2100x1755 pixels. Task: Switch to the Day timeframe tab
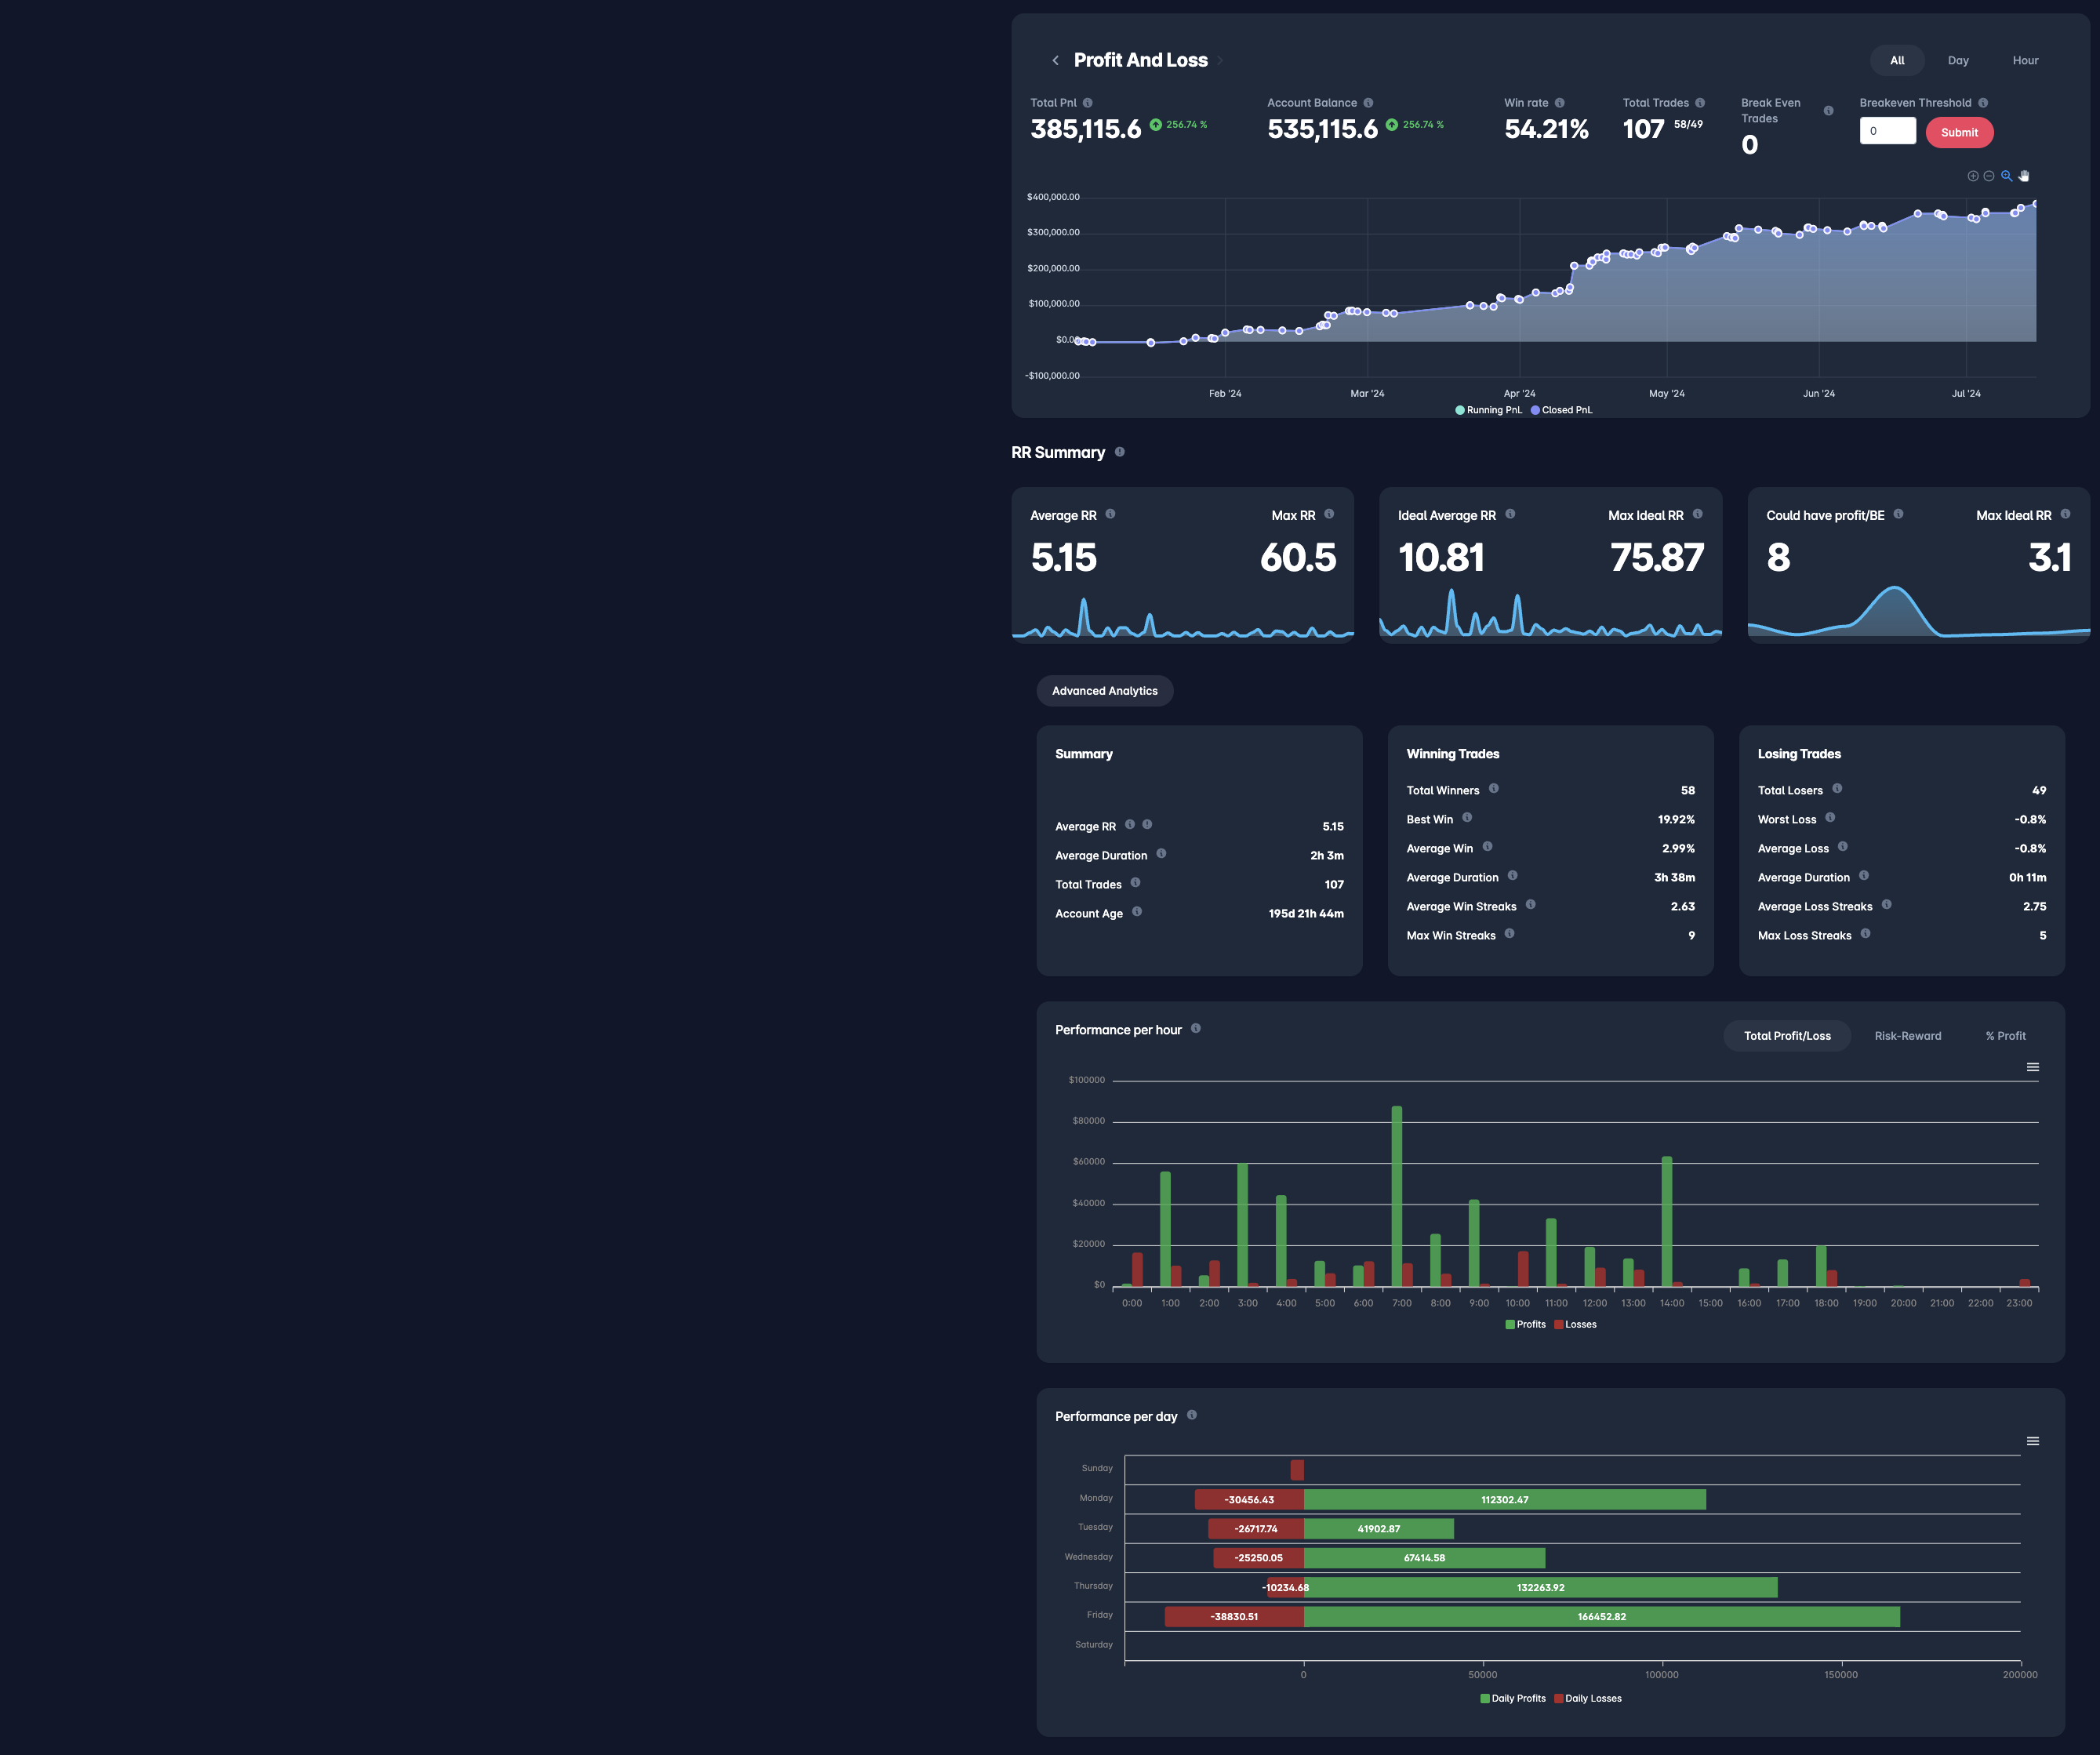(1958, 60)
